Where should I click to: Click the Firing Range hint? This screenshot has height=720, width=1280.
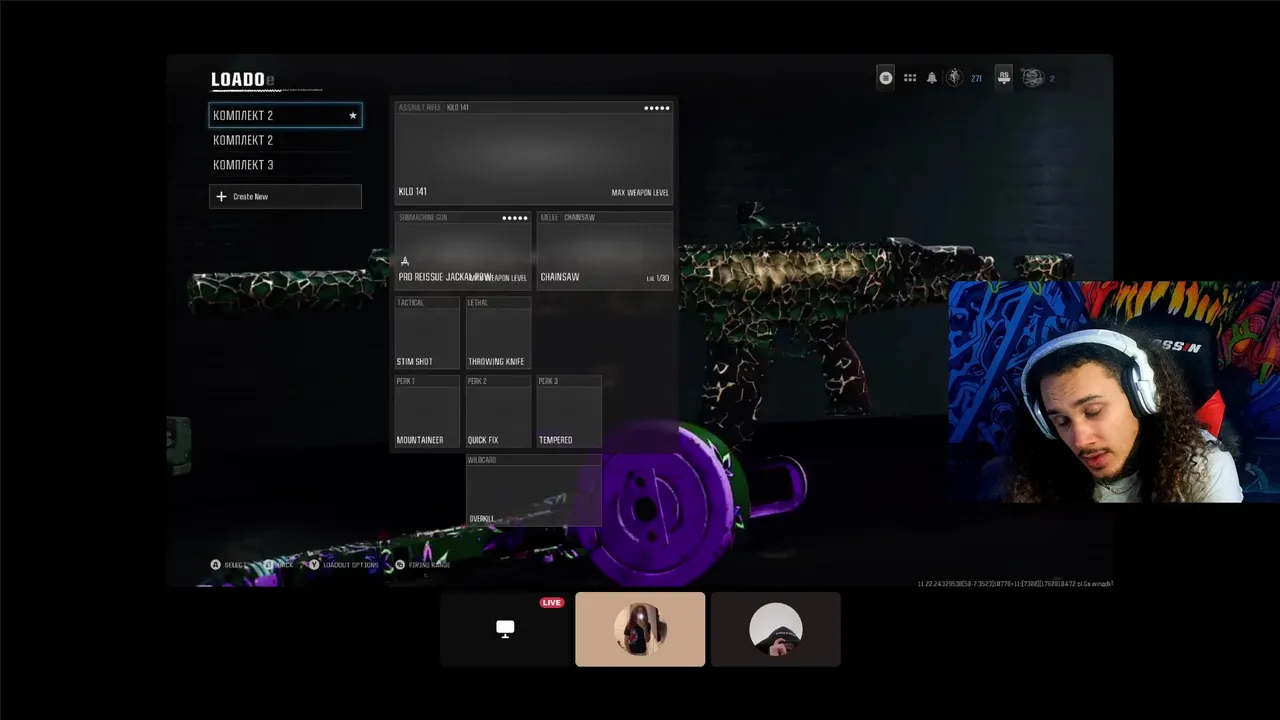(x=423, y=565)
